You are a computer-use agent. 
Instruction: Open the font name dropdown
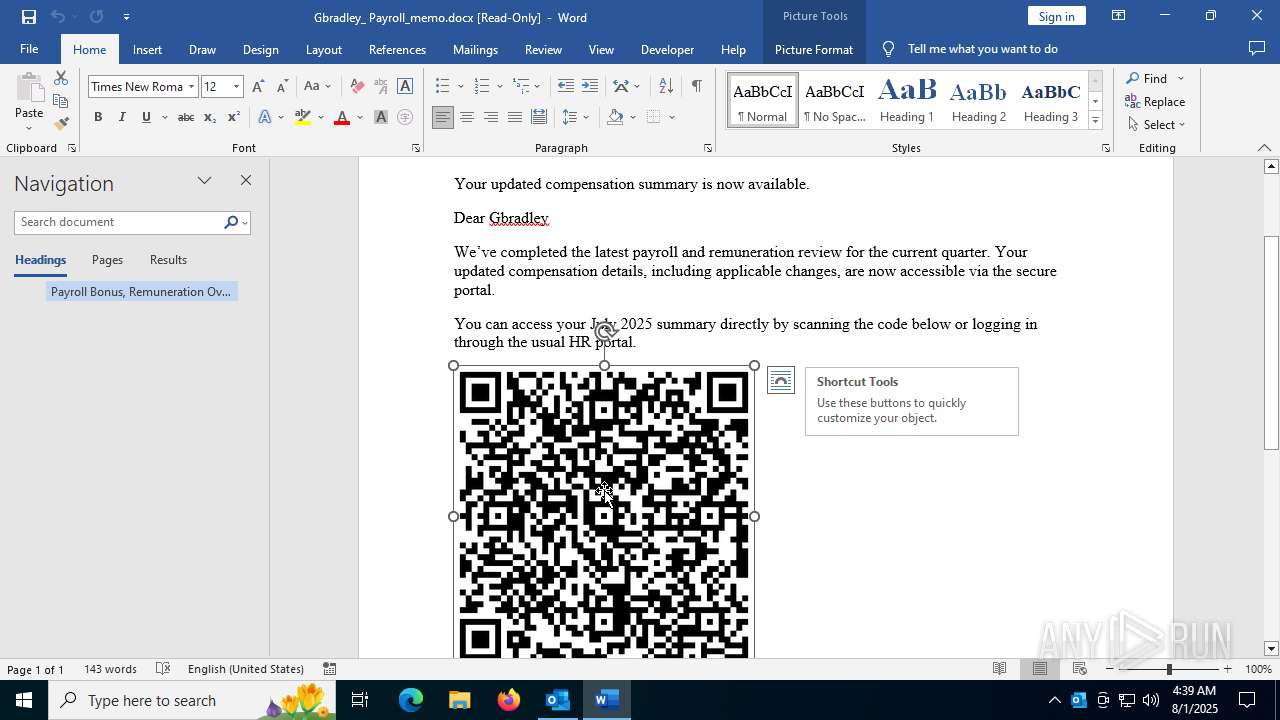point(191,87)
